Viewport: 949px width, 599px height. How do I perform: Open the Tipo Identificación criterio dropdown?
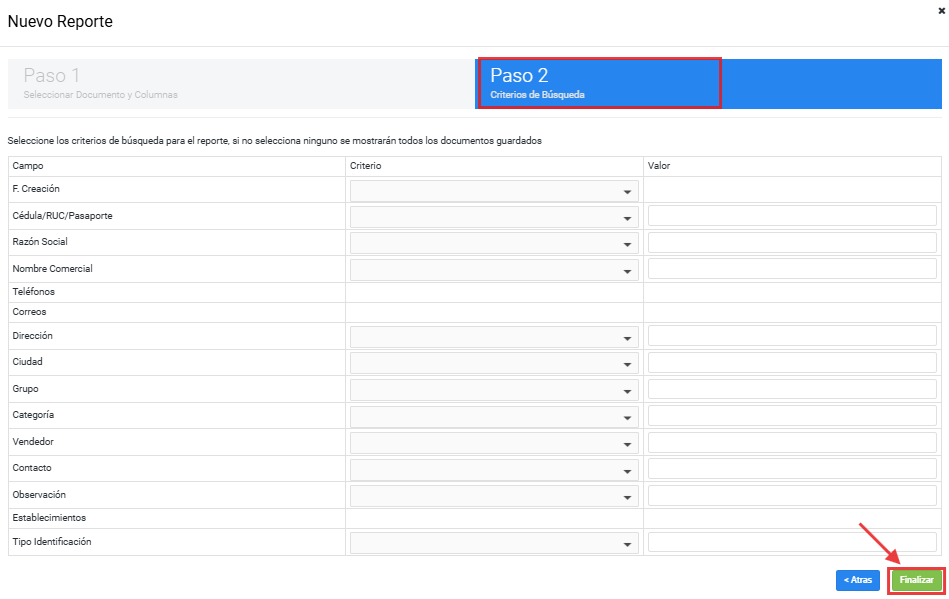[494, 543]
